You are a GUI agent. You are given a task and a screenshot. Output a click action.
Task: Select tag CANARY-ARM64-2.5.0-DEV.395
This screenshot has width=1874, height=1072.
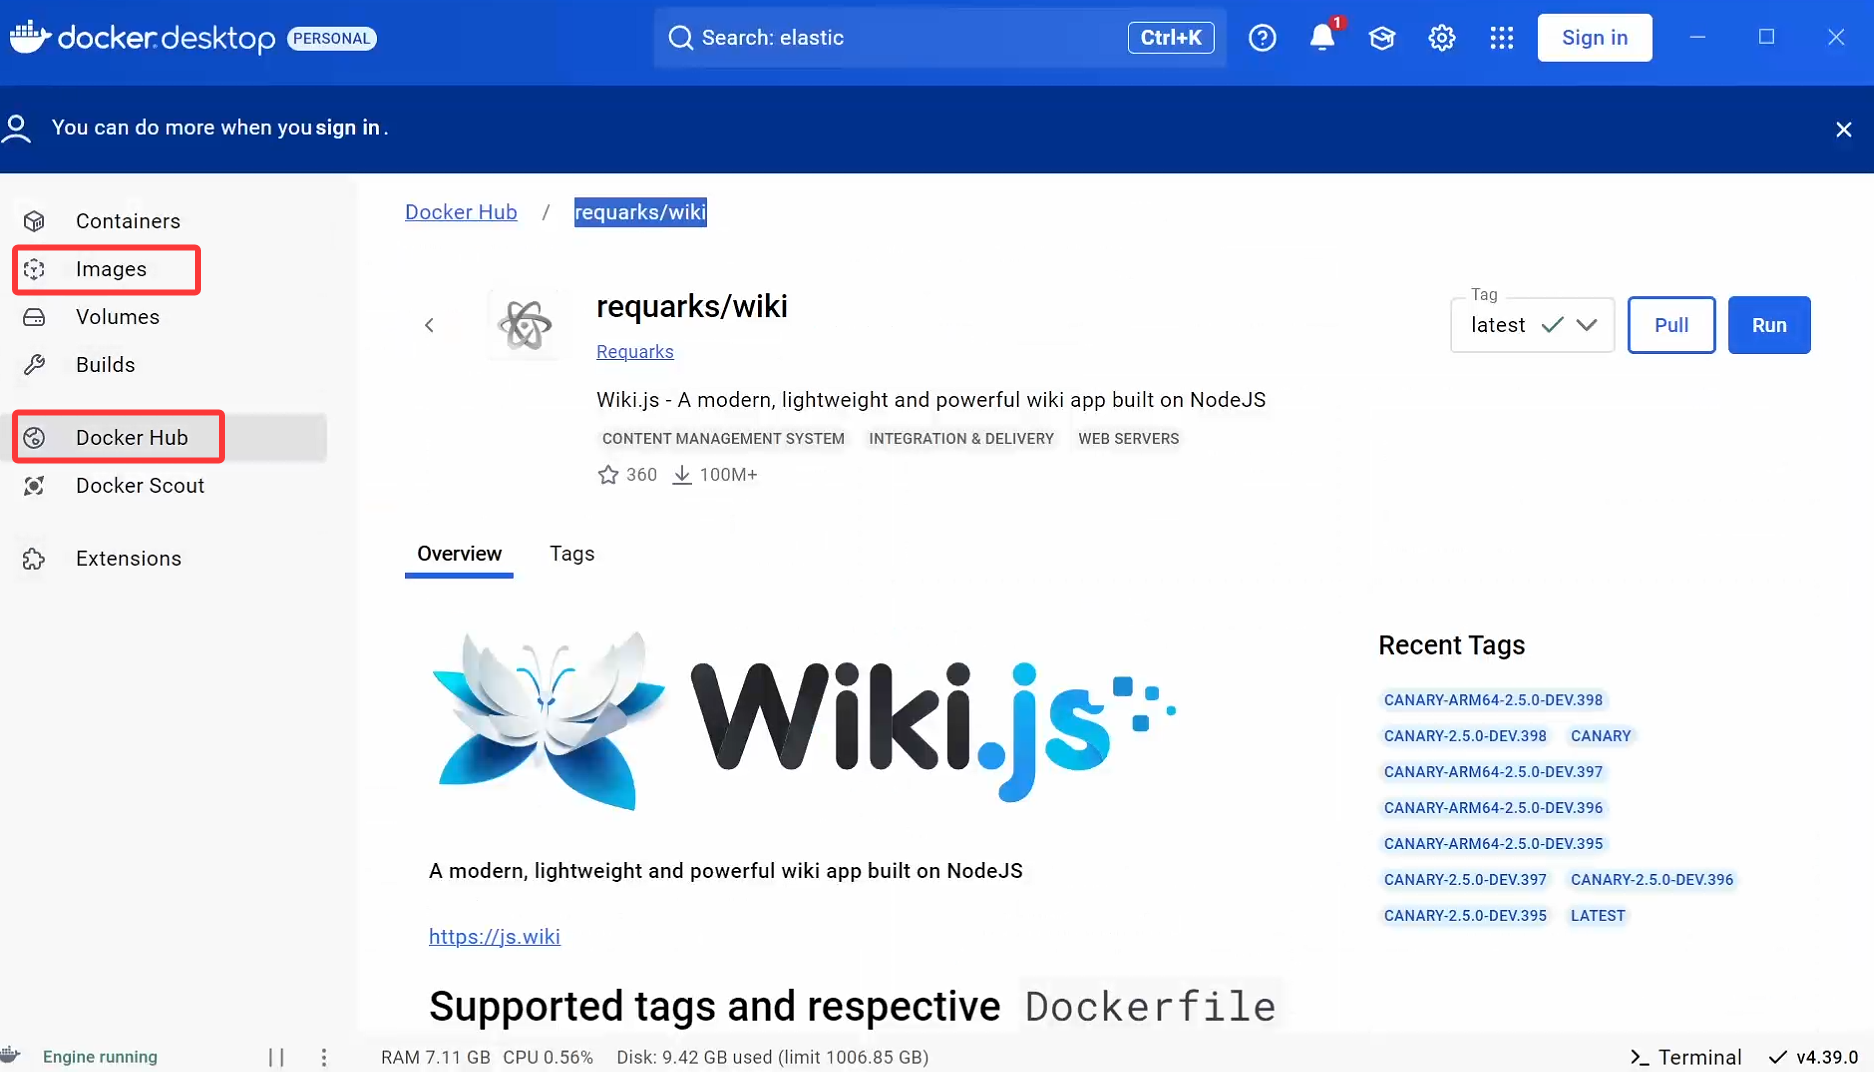[1493, 844]
